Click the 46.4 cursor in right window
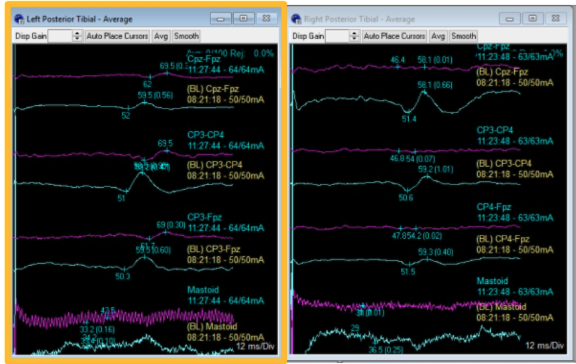Screen dimensions: 576x364 [x=397, y=67]
